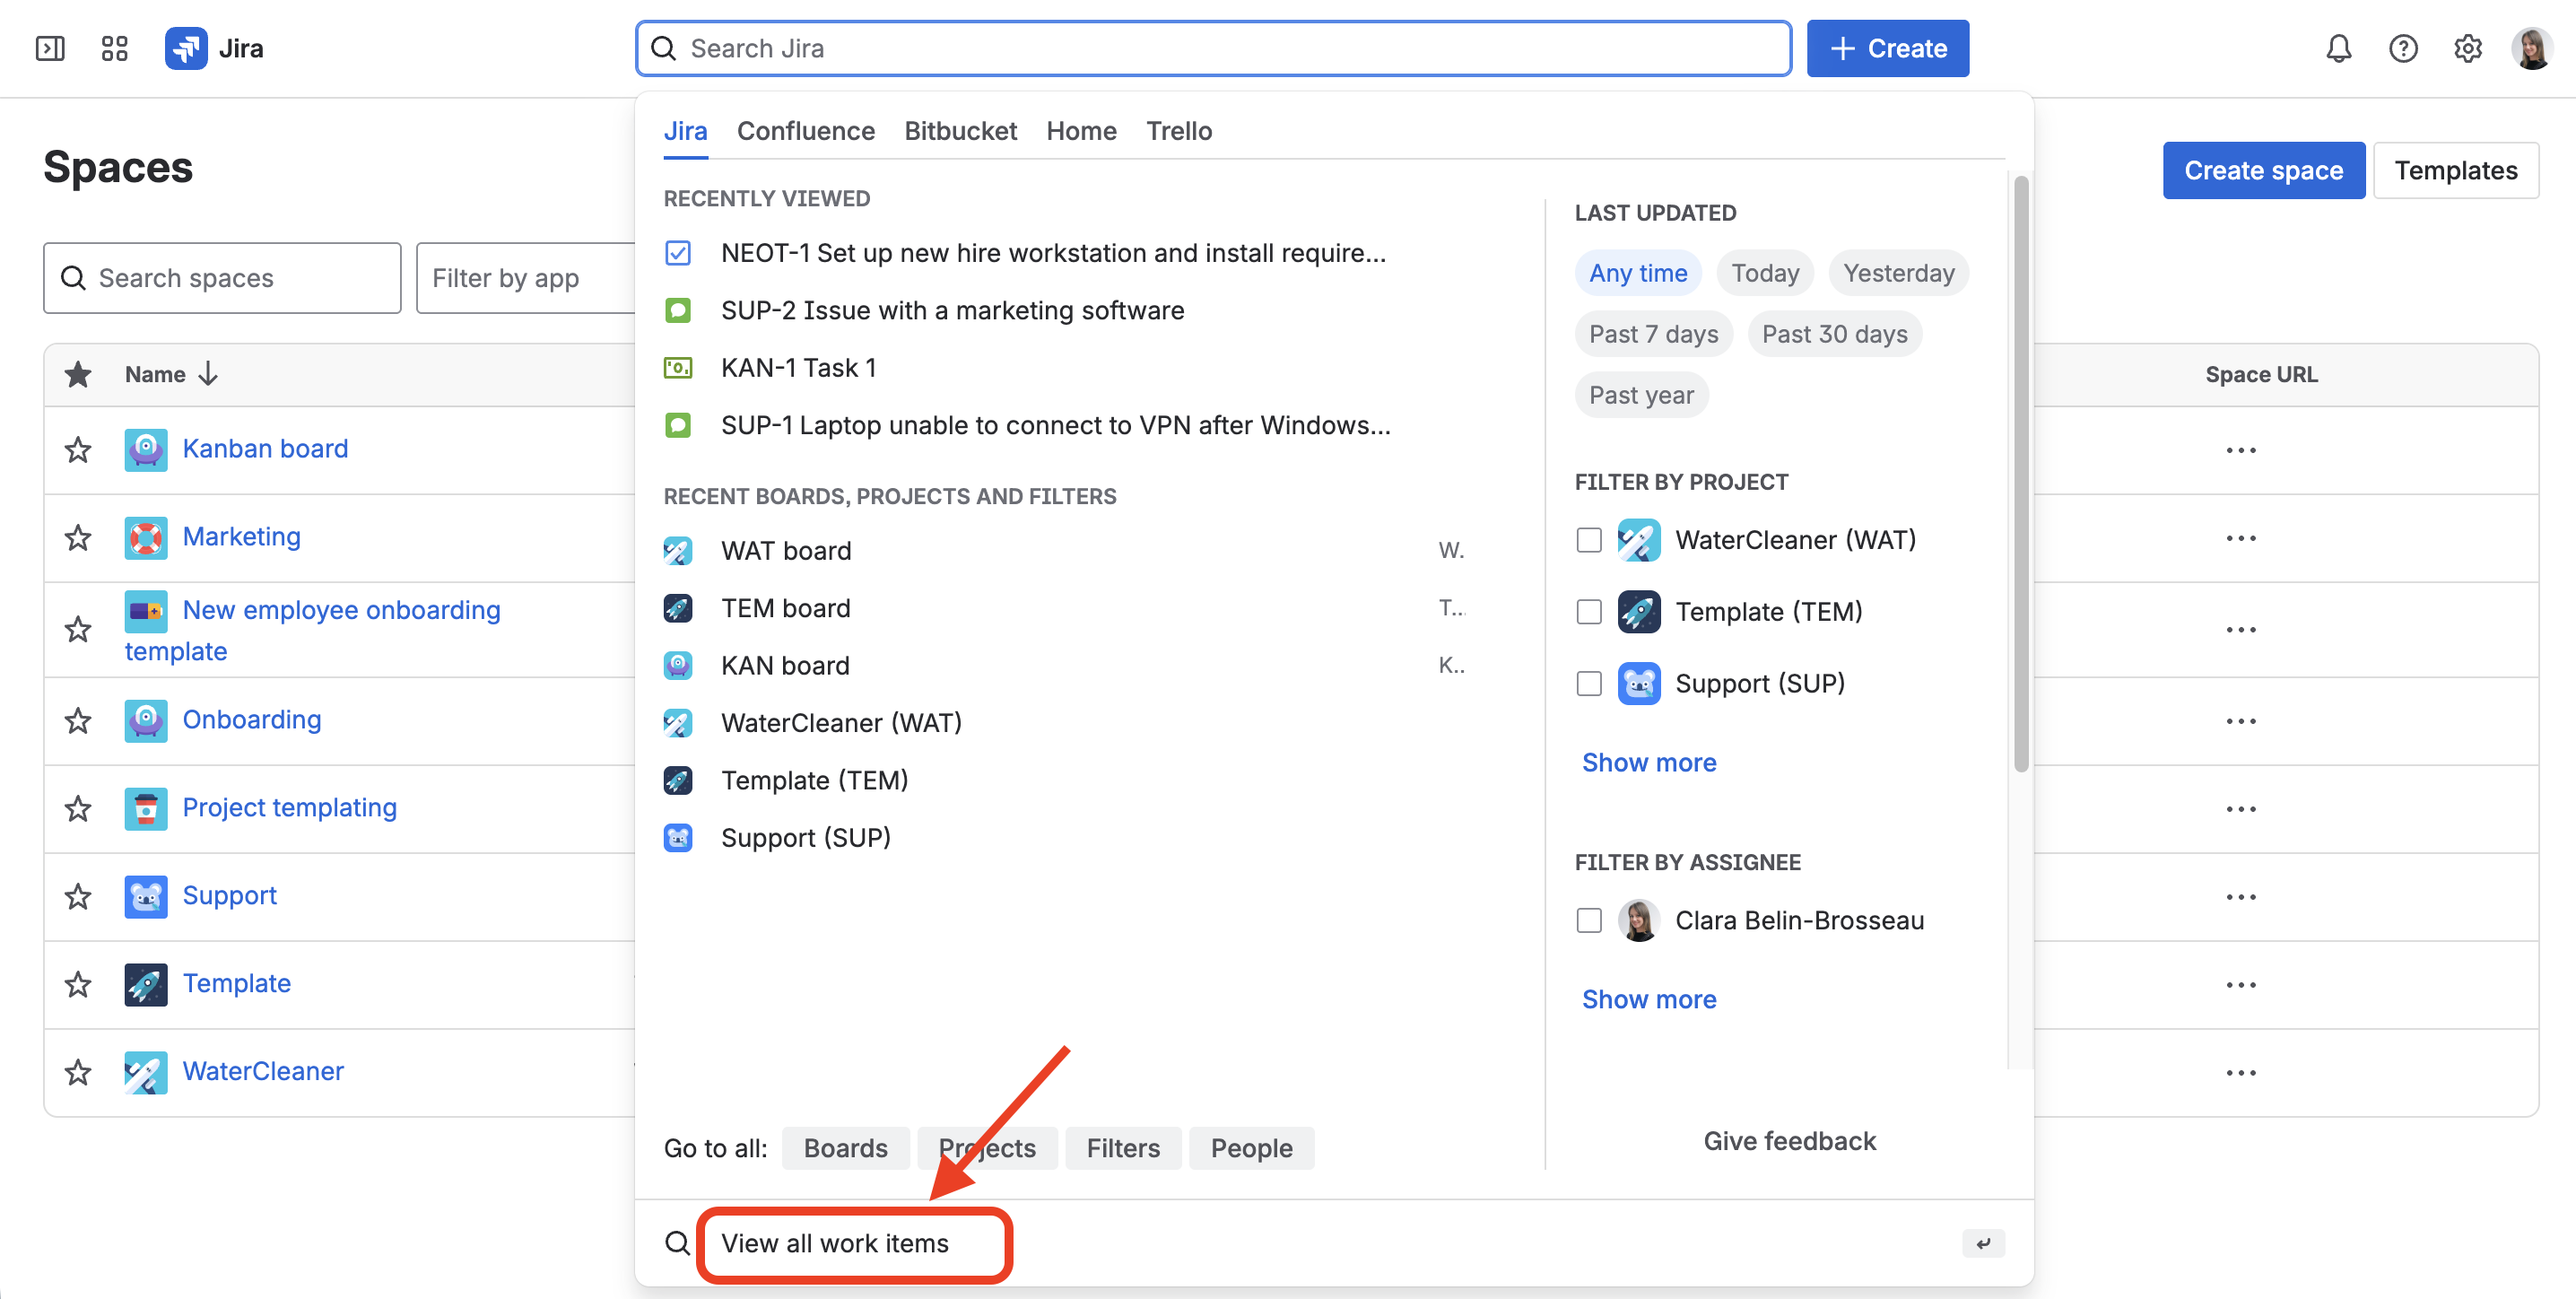Viewport: 2576px width, 1299px height.
Task: Click the Search spaces input field
Action: pos(222,278)
